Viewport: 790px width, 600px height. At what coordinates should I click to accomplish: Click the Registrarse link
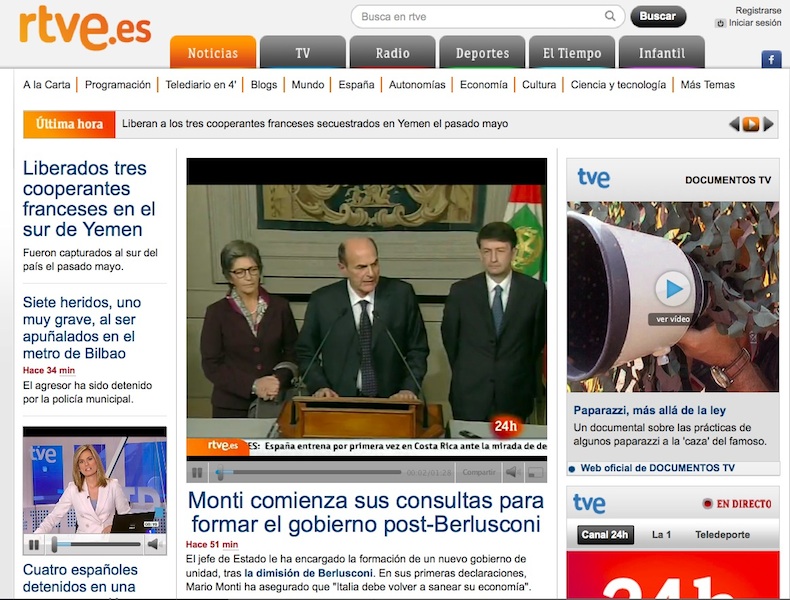click(x=758, y=10)
